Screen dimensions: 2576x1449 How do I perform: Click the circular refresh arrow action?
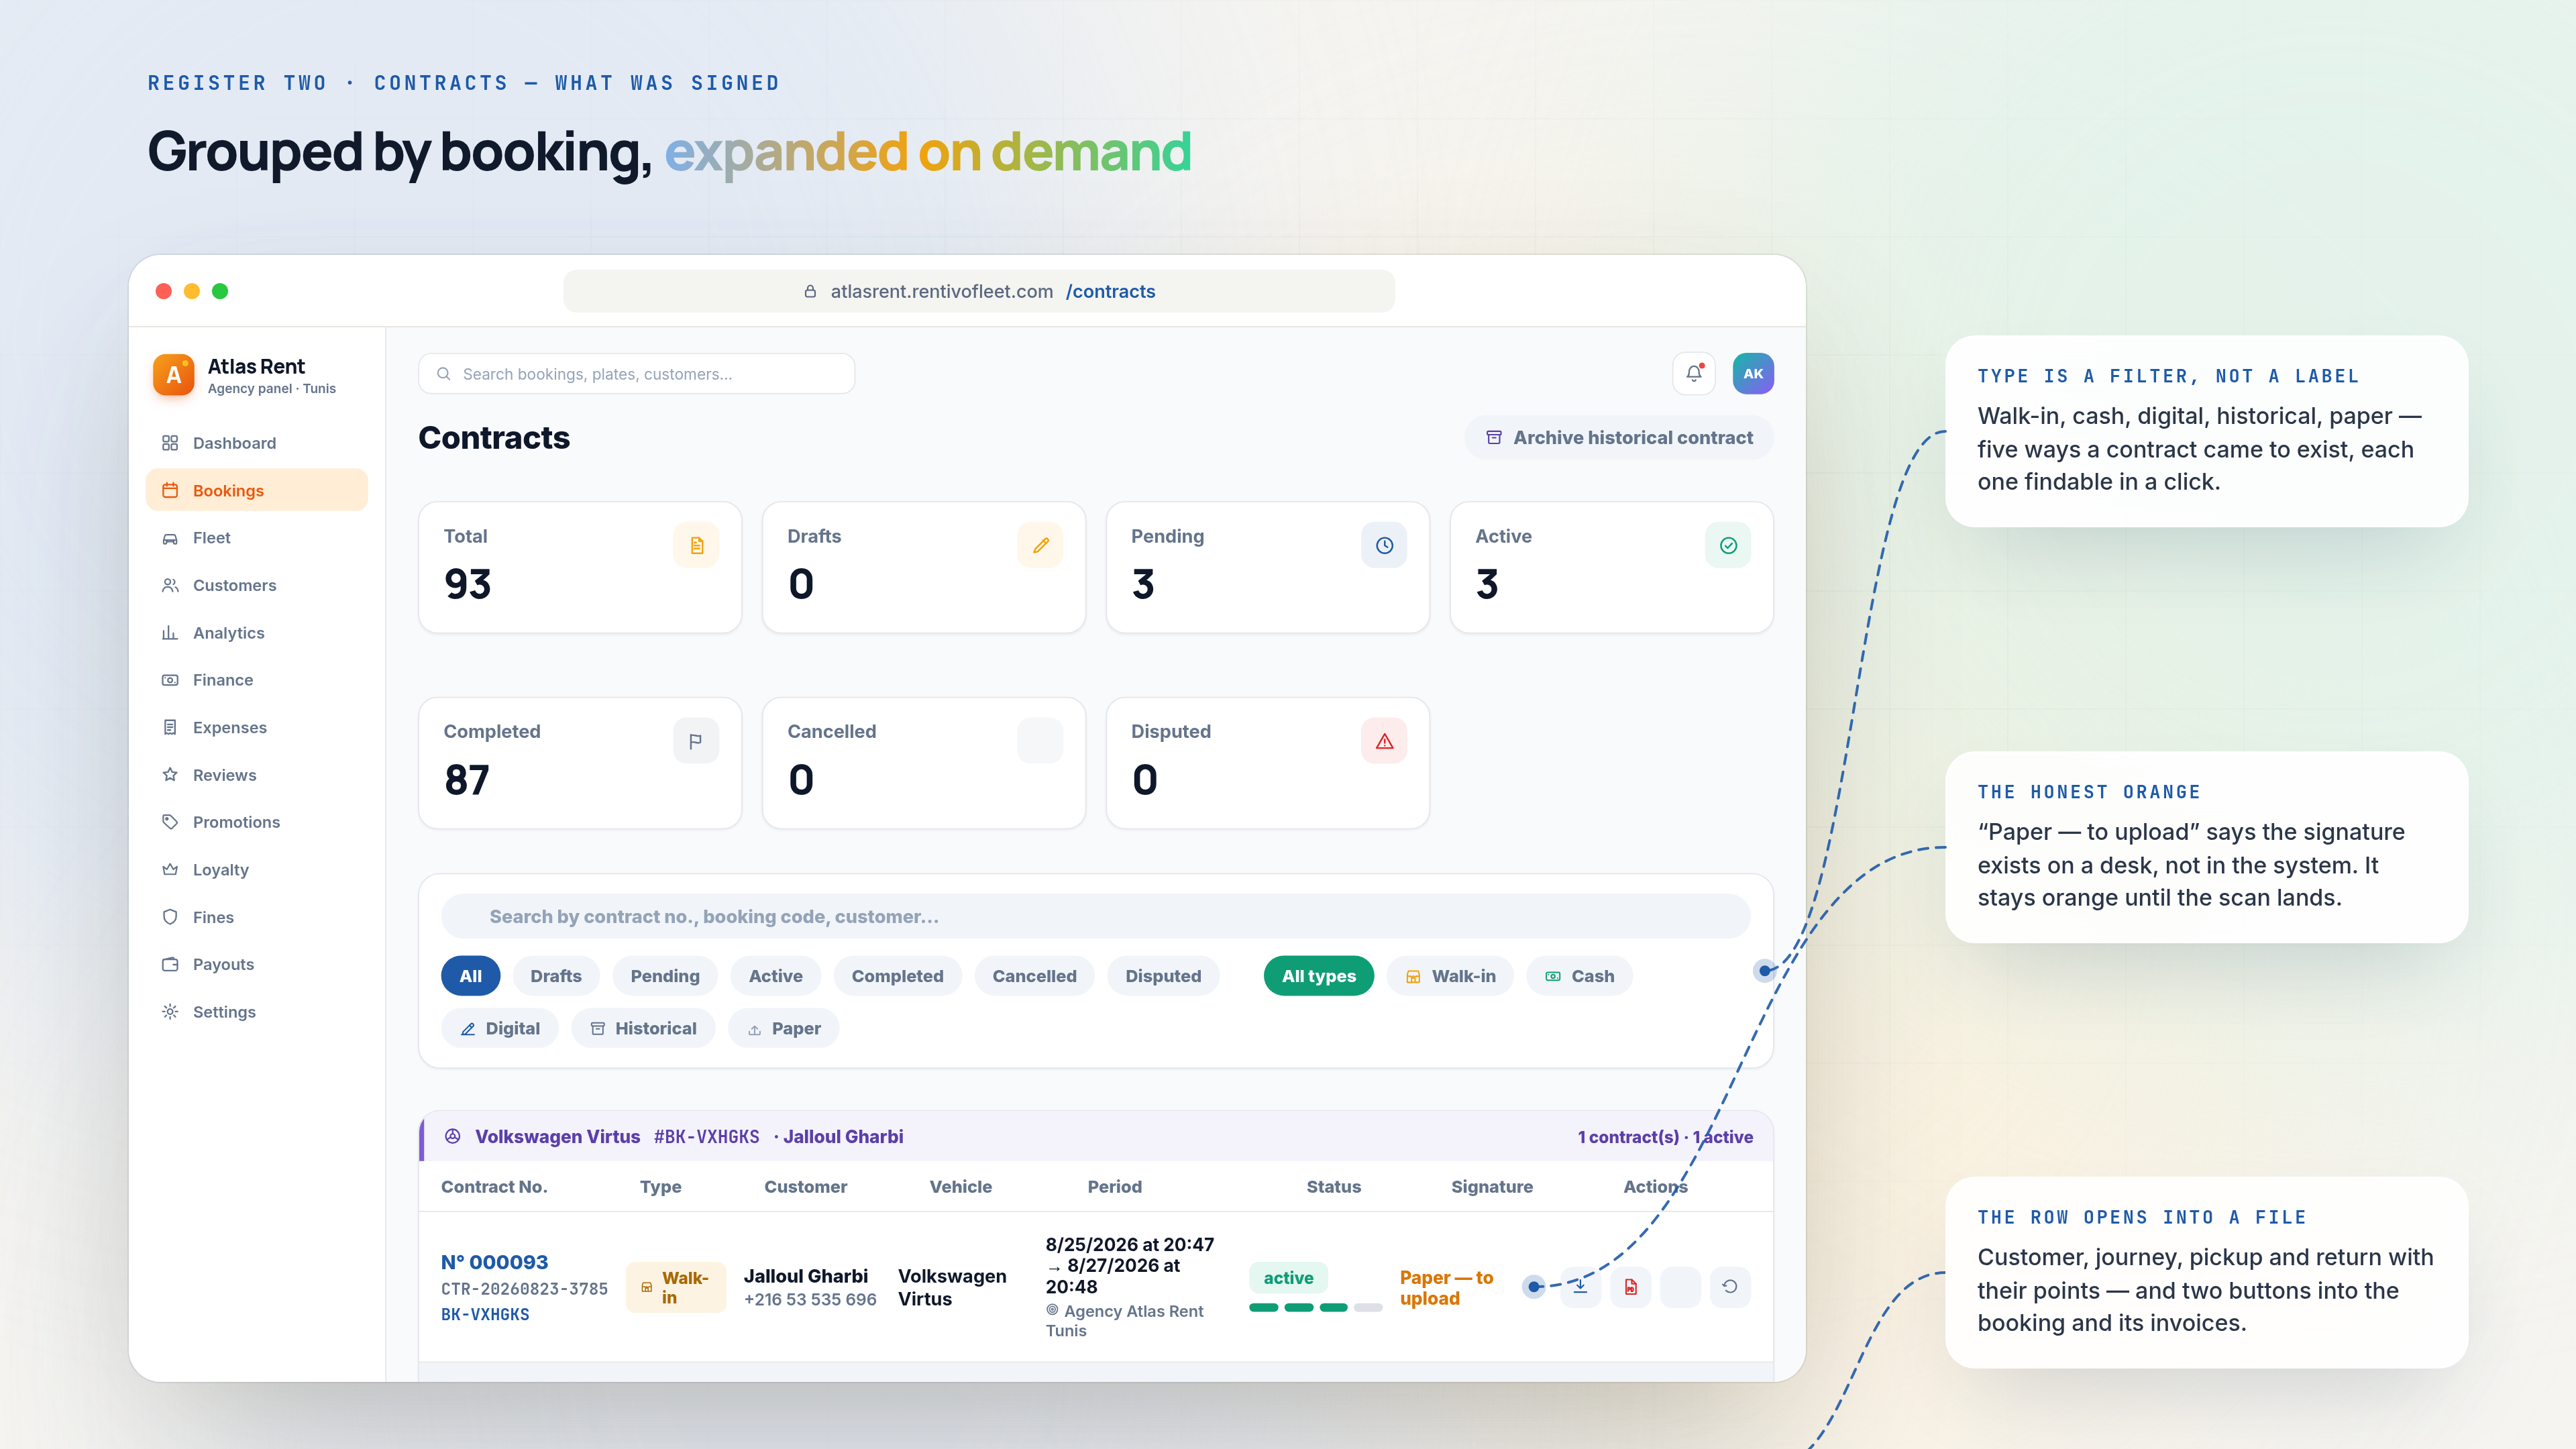pos(1730,1286)
